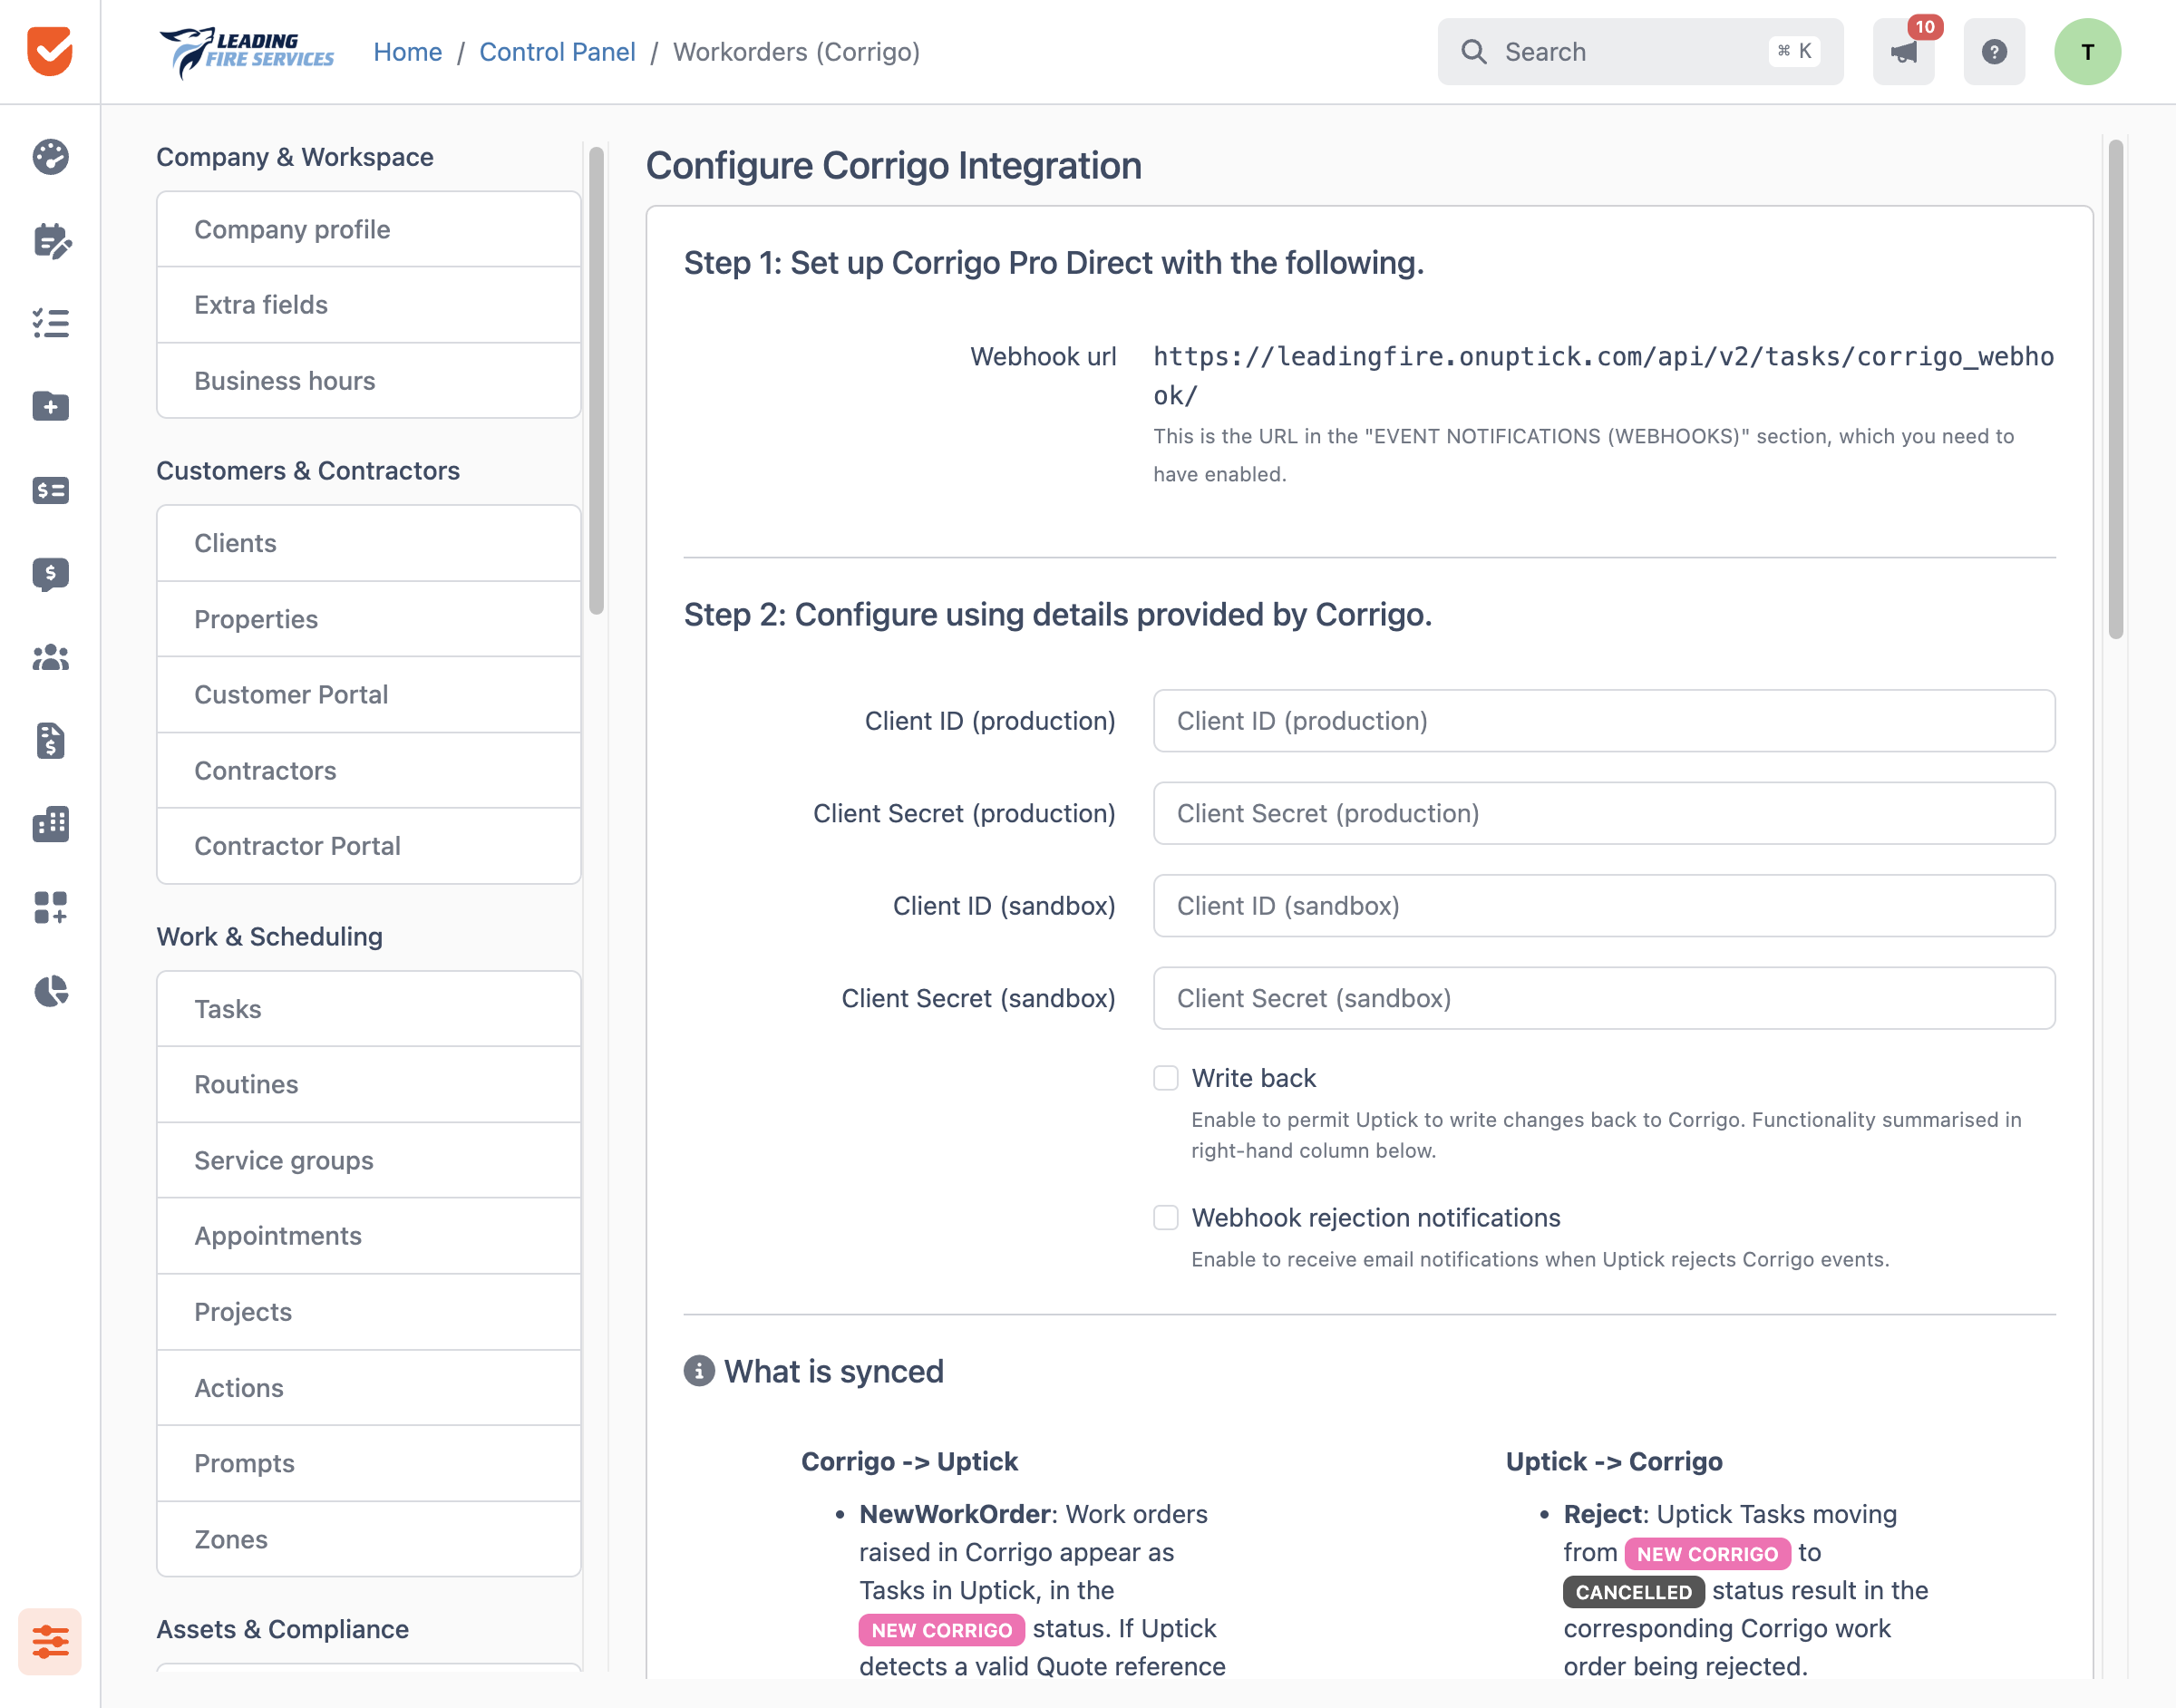The image size is (2176, 1708).
Task: Open Clients settings
Action: click(x=369, y=543)
